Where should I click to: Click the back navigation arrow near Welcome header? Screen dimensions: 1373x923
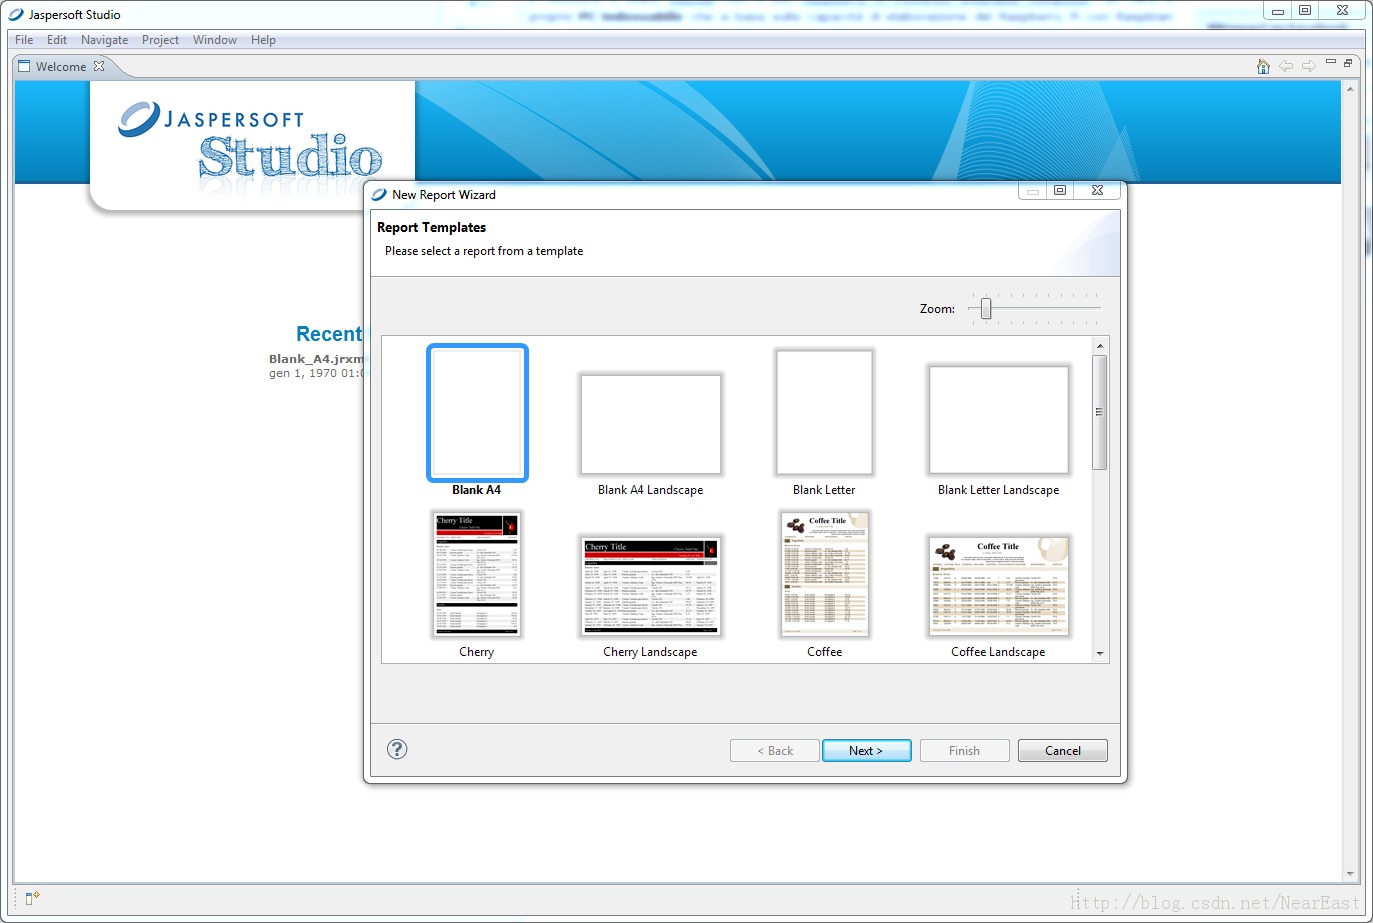[x=1286, y=65]
